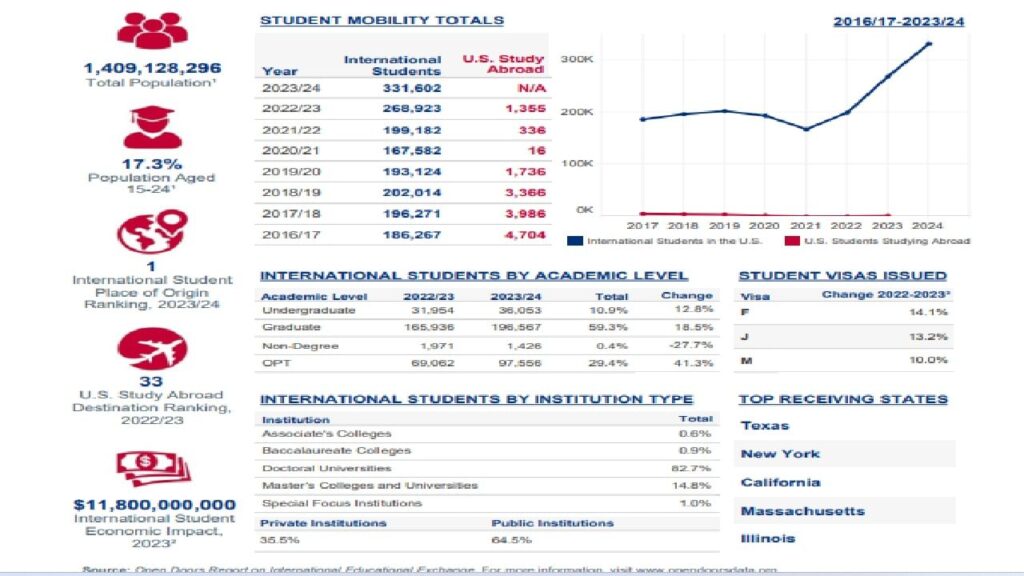Viewport: 1024px width, 576px height.
Task: Select the international students value 331,602
Action: (412, 88)
